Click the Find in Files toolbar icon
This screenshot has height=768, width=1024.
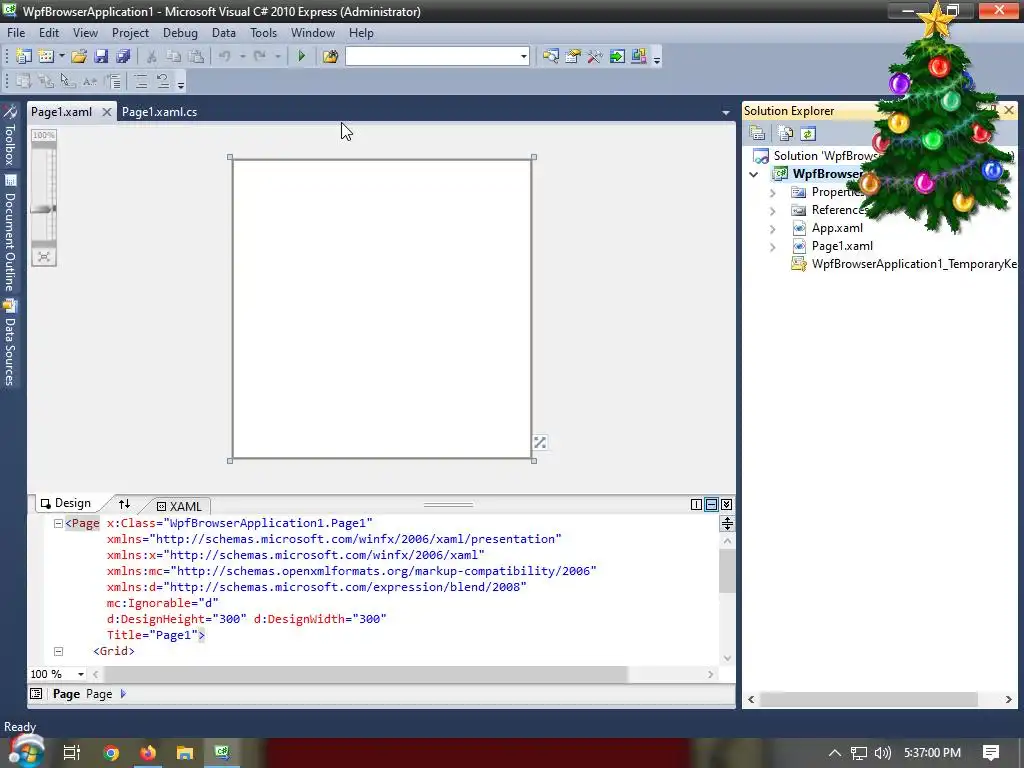(x=330, y=57)
